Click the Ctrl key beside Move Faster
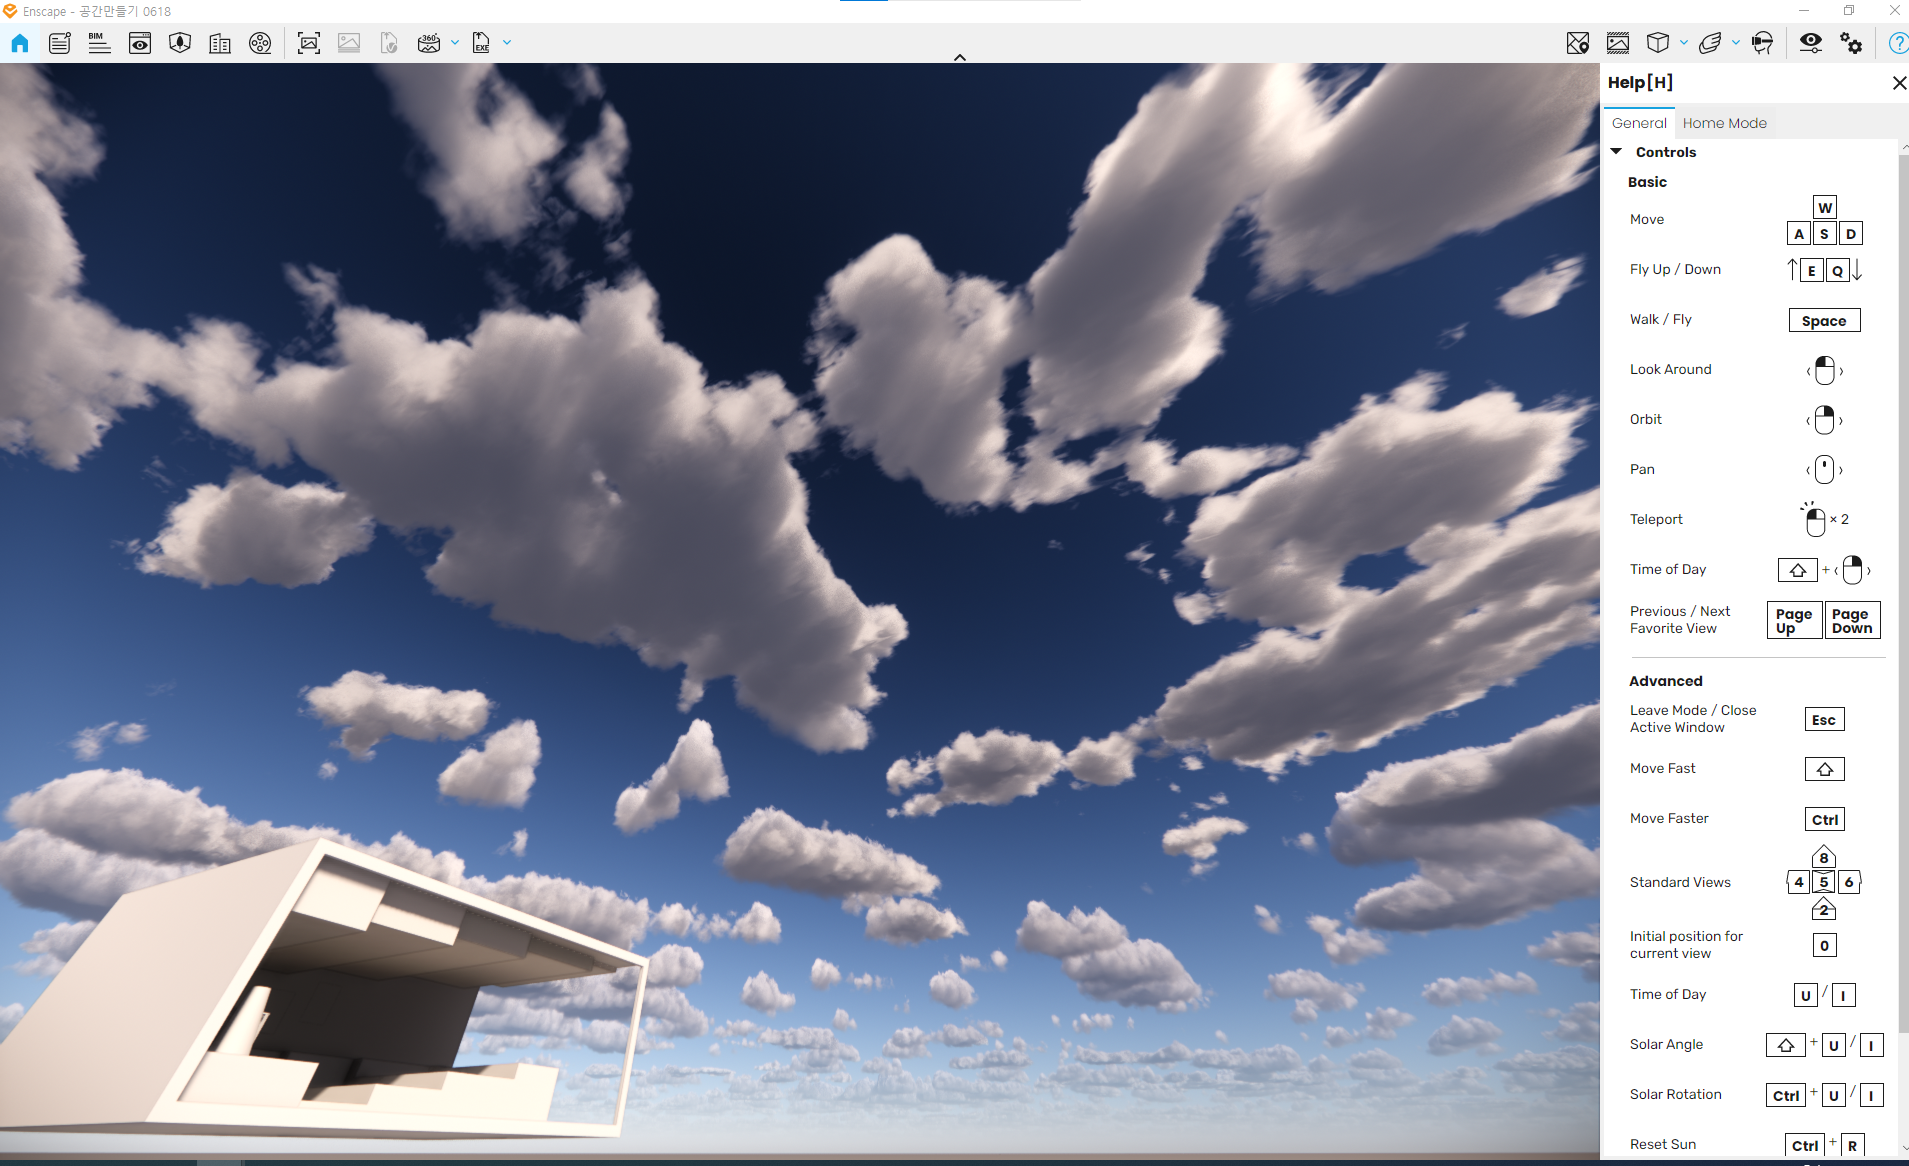This screenshot has width=1909, height=1166. click(1825, 820)
